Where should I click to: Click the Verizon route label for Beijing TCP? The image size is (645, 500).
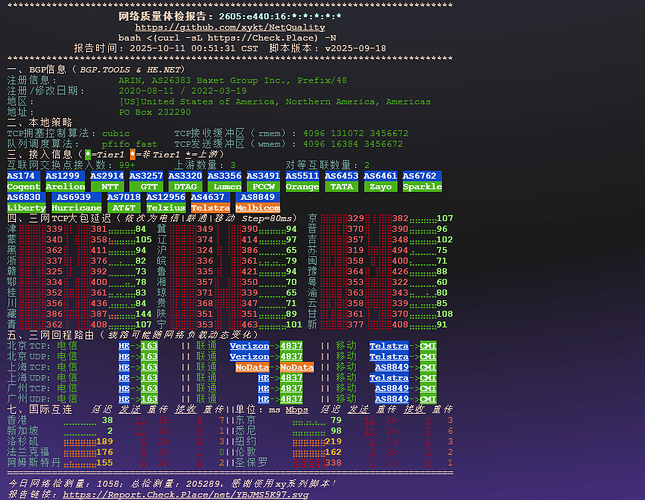pyautogui.click(x=249, y=345)
